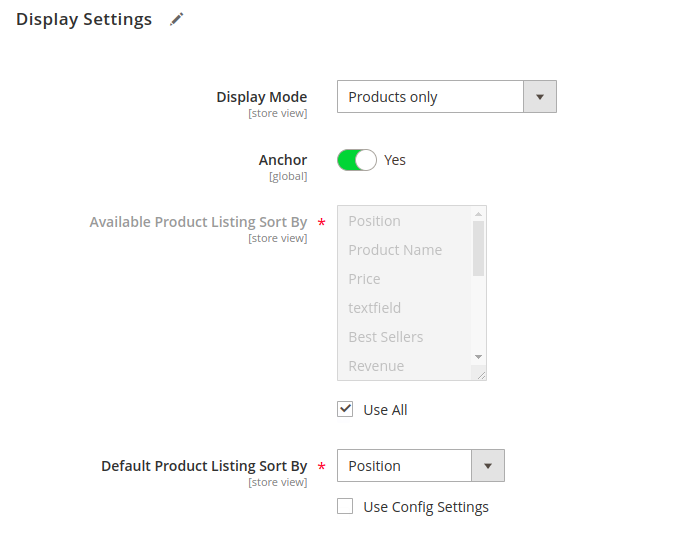The width and height of the screenshot is (695, 533).
Task: Expand the Default Product Listing Sort By dropdown
Action: coord(488,466)
